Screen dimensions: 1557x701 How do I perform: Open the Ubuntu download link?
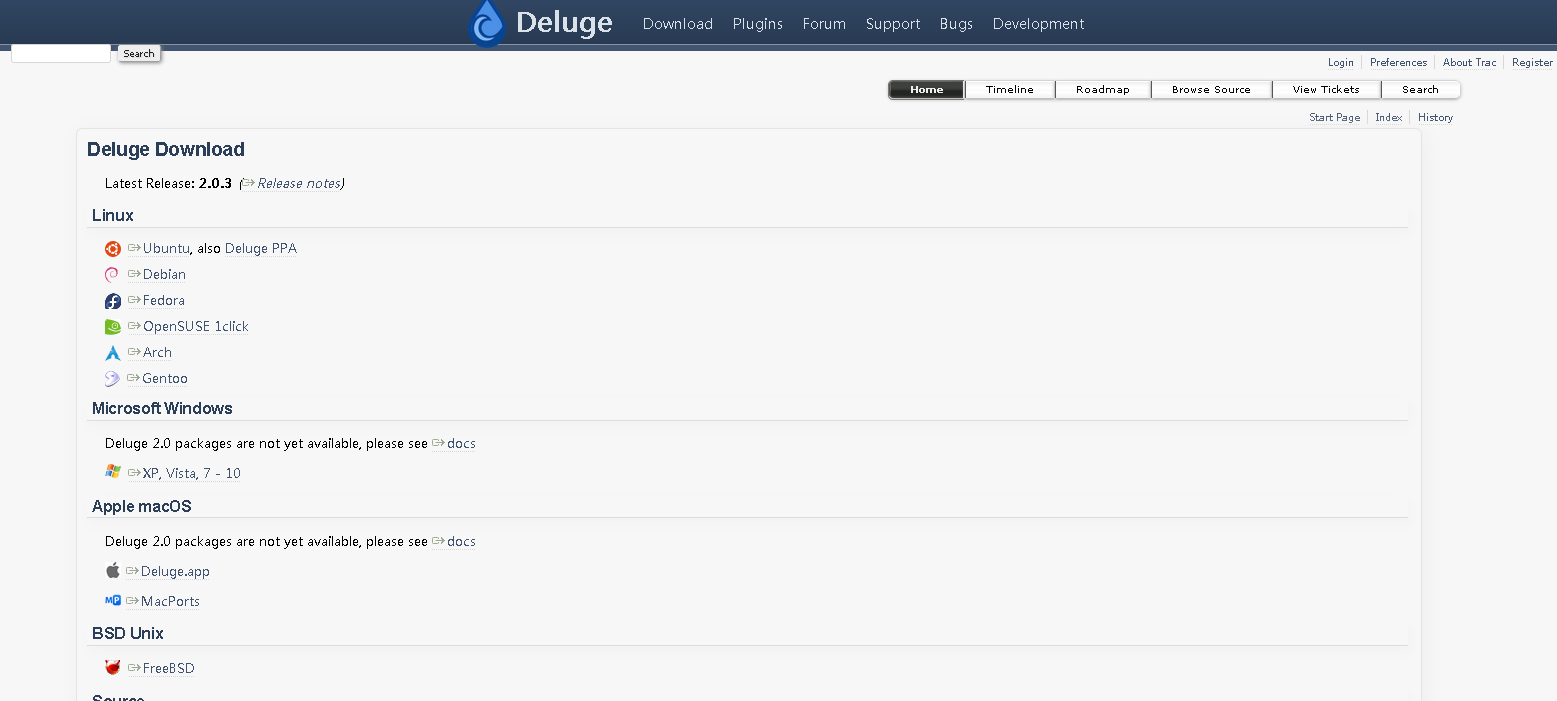coord(159,249)
